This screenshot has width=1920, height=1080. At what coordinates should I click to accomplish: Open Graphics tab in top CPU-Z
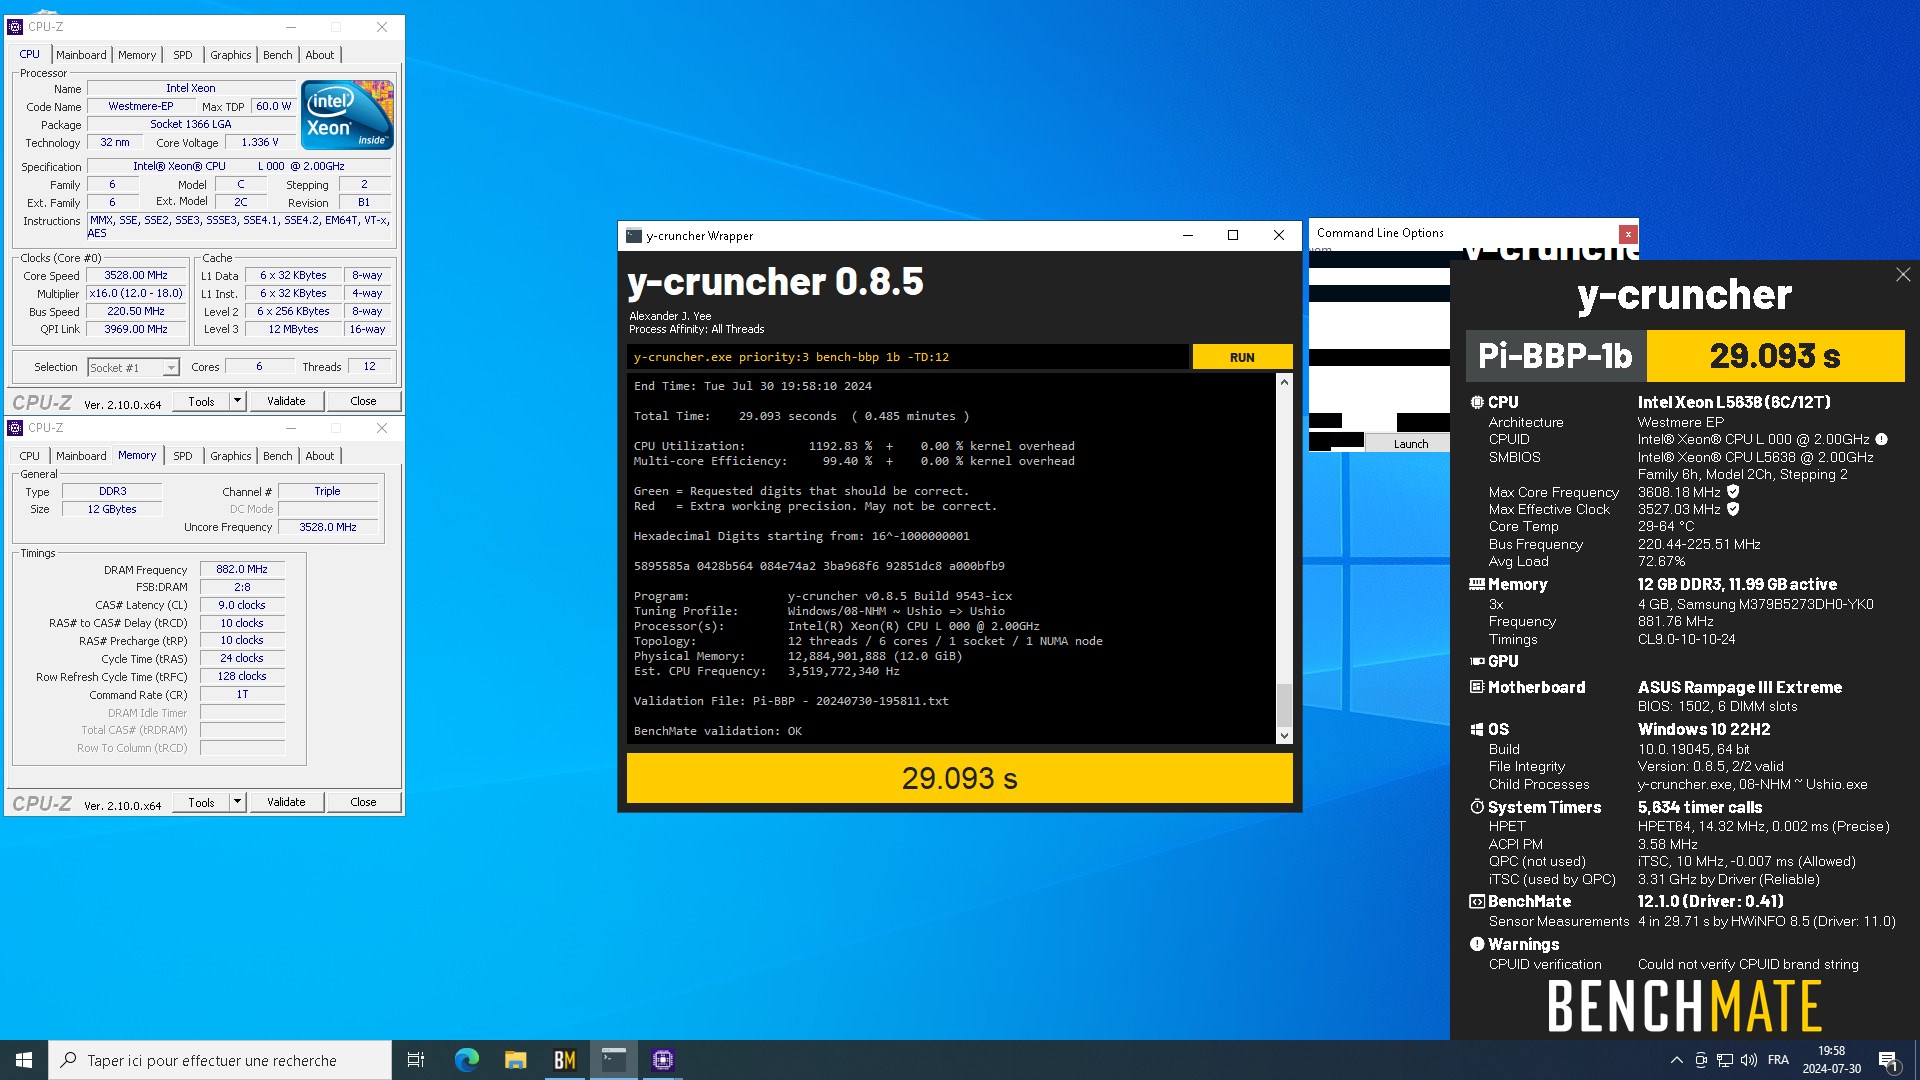pos(231,55)
